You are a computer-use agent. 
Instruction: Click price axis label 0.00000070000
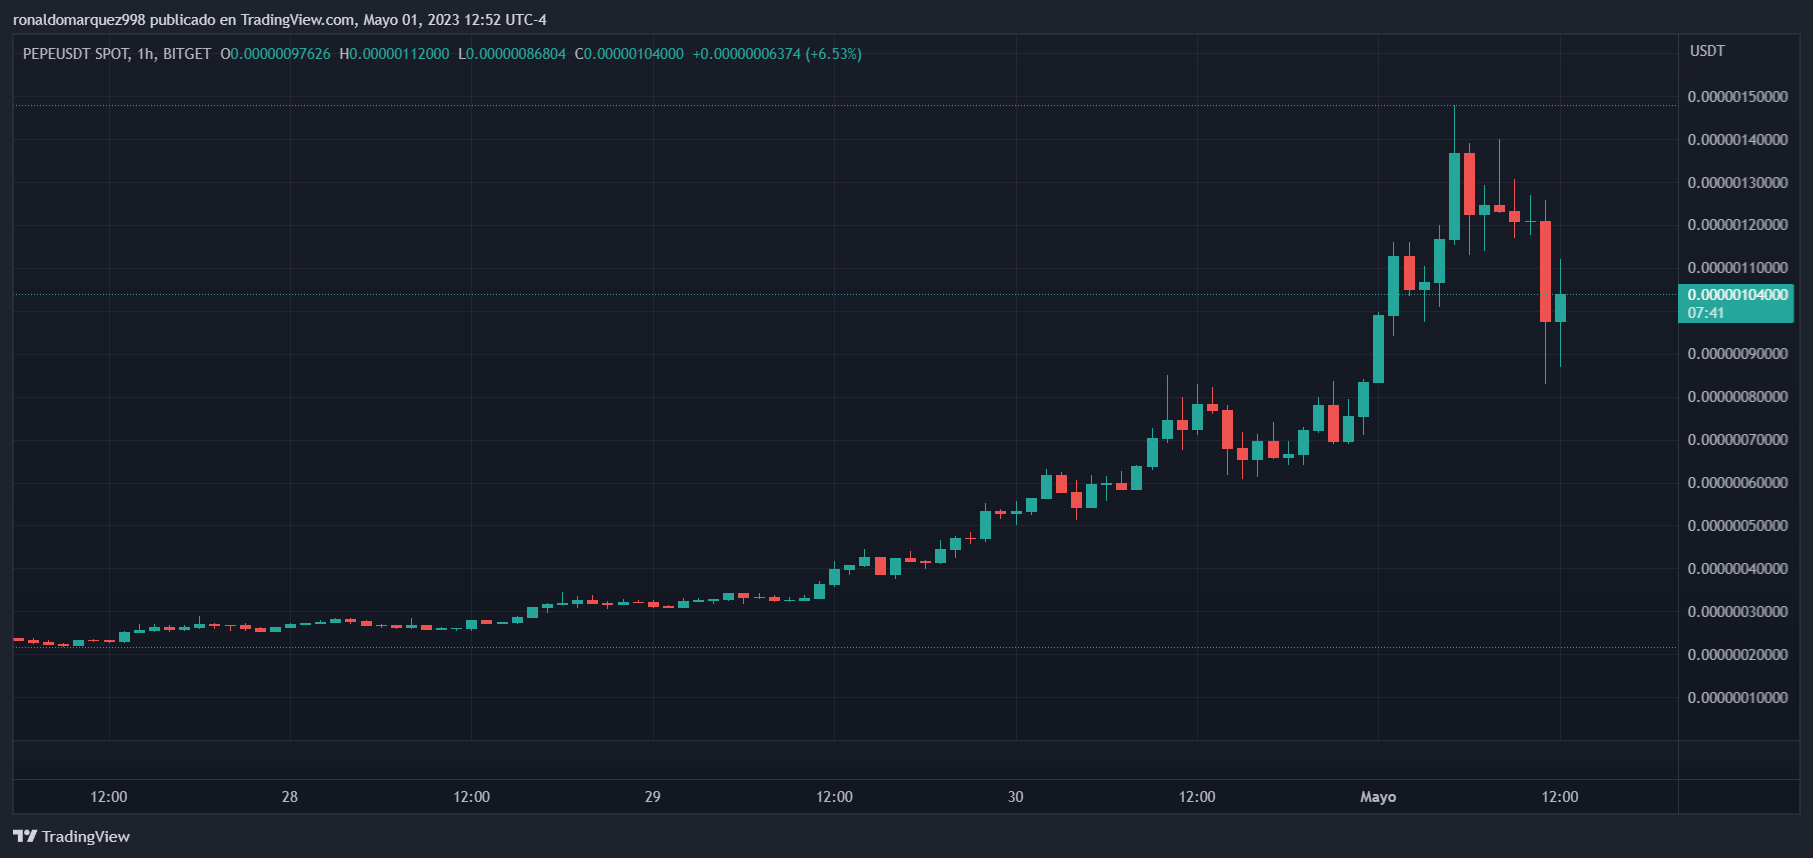coord(1737,440)
